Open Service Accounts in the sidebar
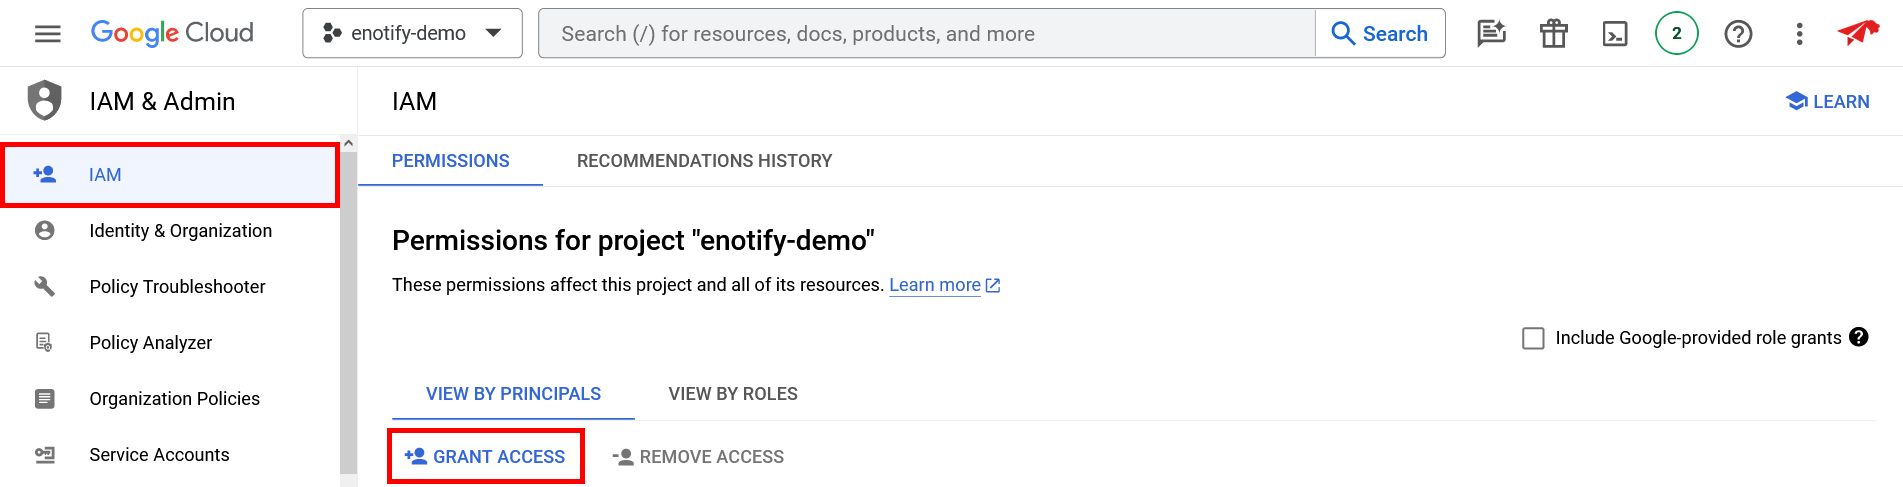 [x=159, y=455]
